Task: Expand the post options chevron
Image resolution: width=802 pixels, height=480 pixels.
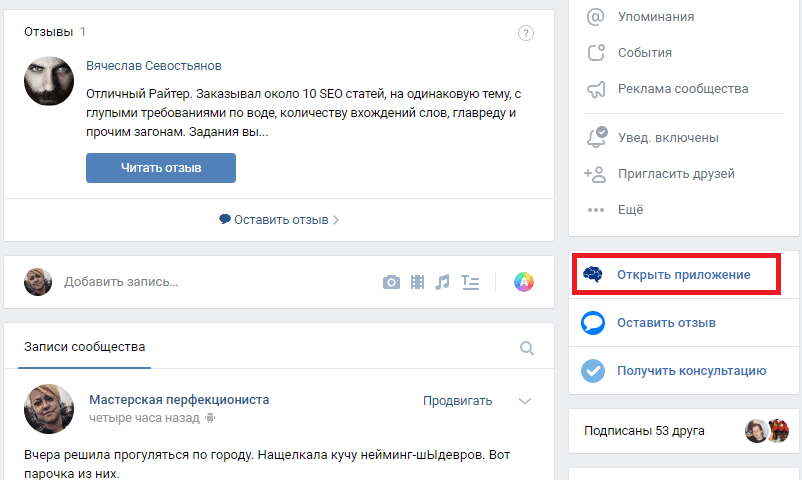Action: (x=525, y=401)
